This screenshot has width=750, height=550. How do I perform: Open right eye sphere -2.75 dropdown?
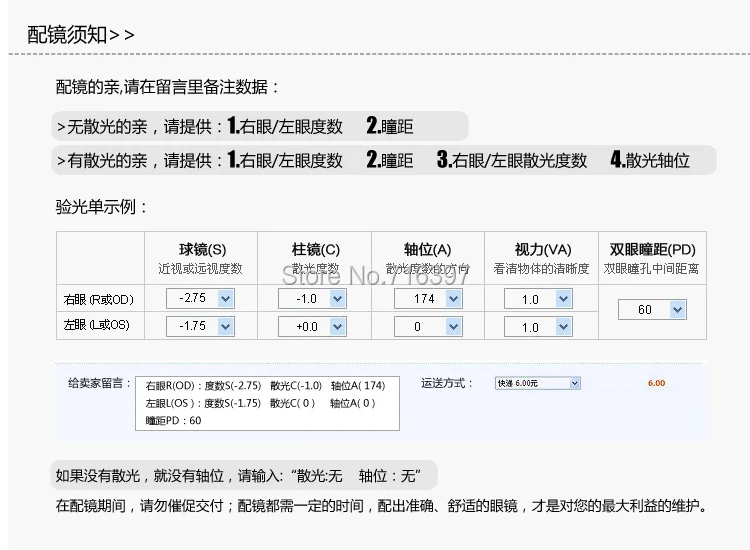point(200,298)
